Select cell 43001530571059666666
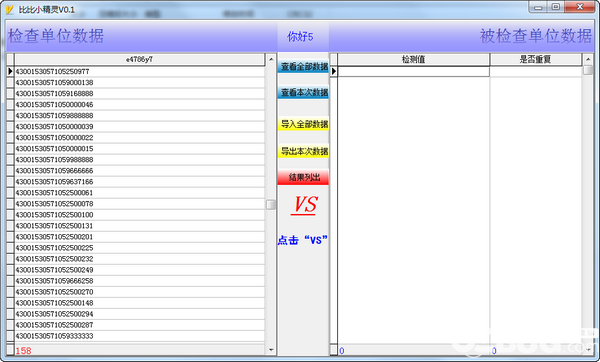The width and height of the screenshot is (600, 362). (x=140, y=171)
